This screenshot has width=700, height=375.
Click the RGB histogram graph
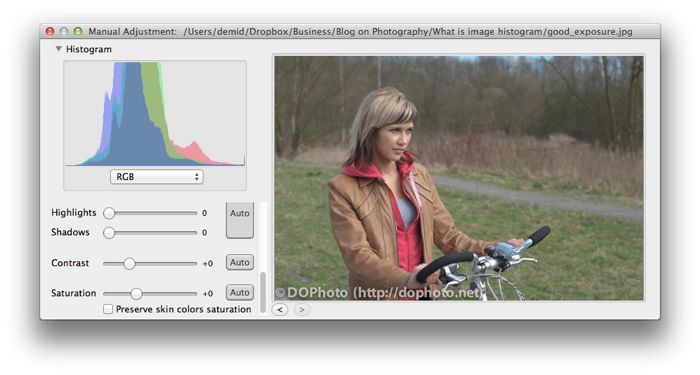(x=155, y=114)
